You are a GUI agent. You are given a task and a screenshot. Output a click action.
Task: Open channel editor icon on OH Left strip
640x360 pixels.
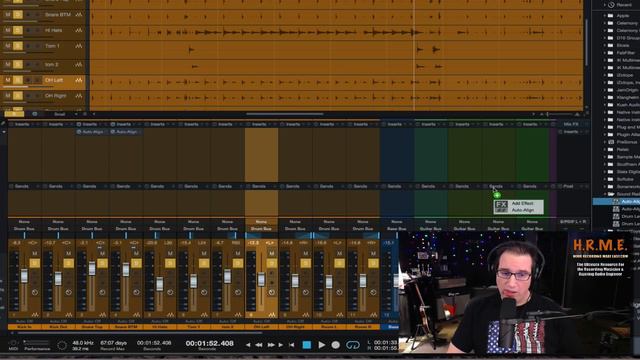[x=272, y=292]
